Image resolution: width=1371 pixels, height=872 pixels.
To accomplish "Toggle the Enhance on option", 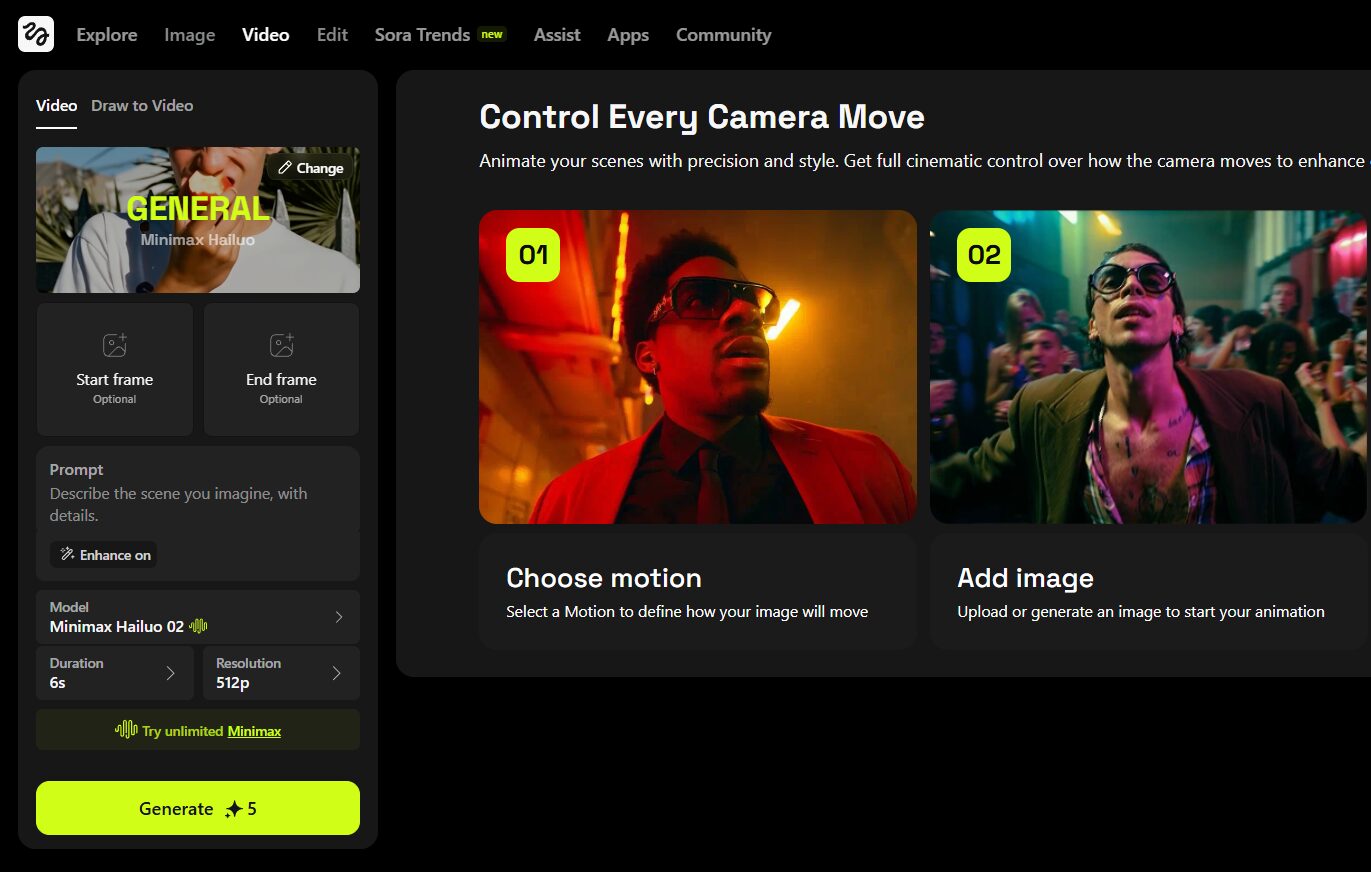I will [104, 555].
